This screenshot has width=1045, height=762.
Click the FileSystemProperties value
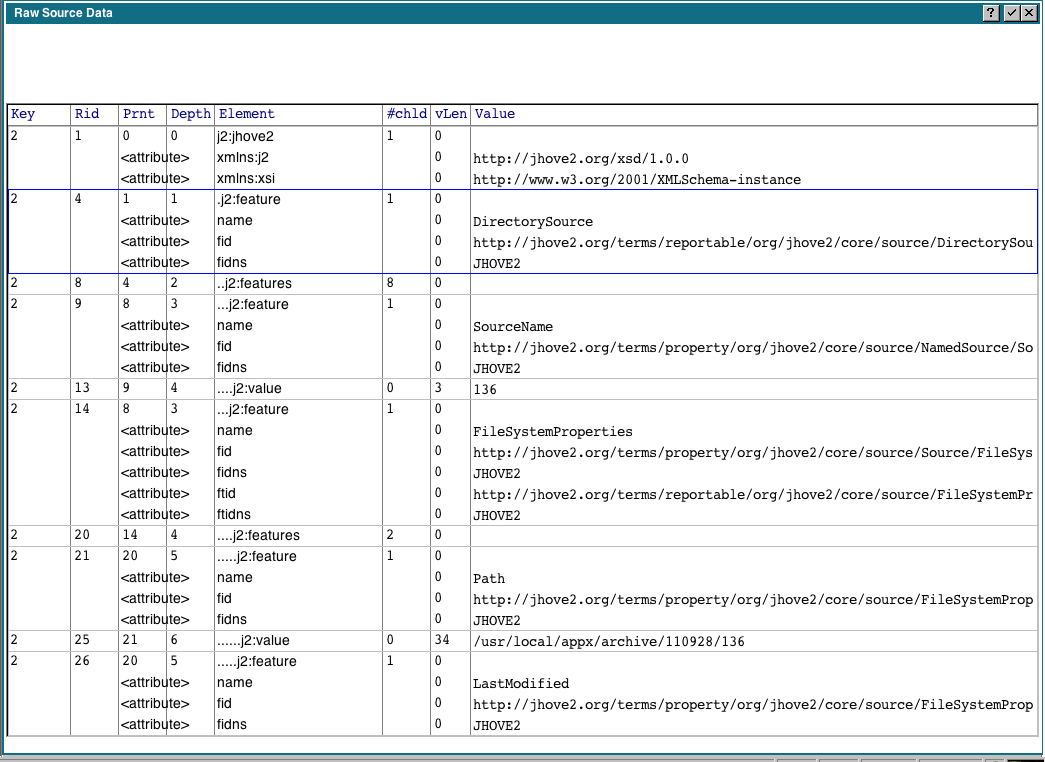552,431
